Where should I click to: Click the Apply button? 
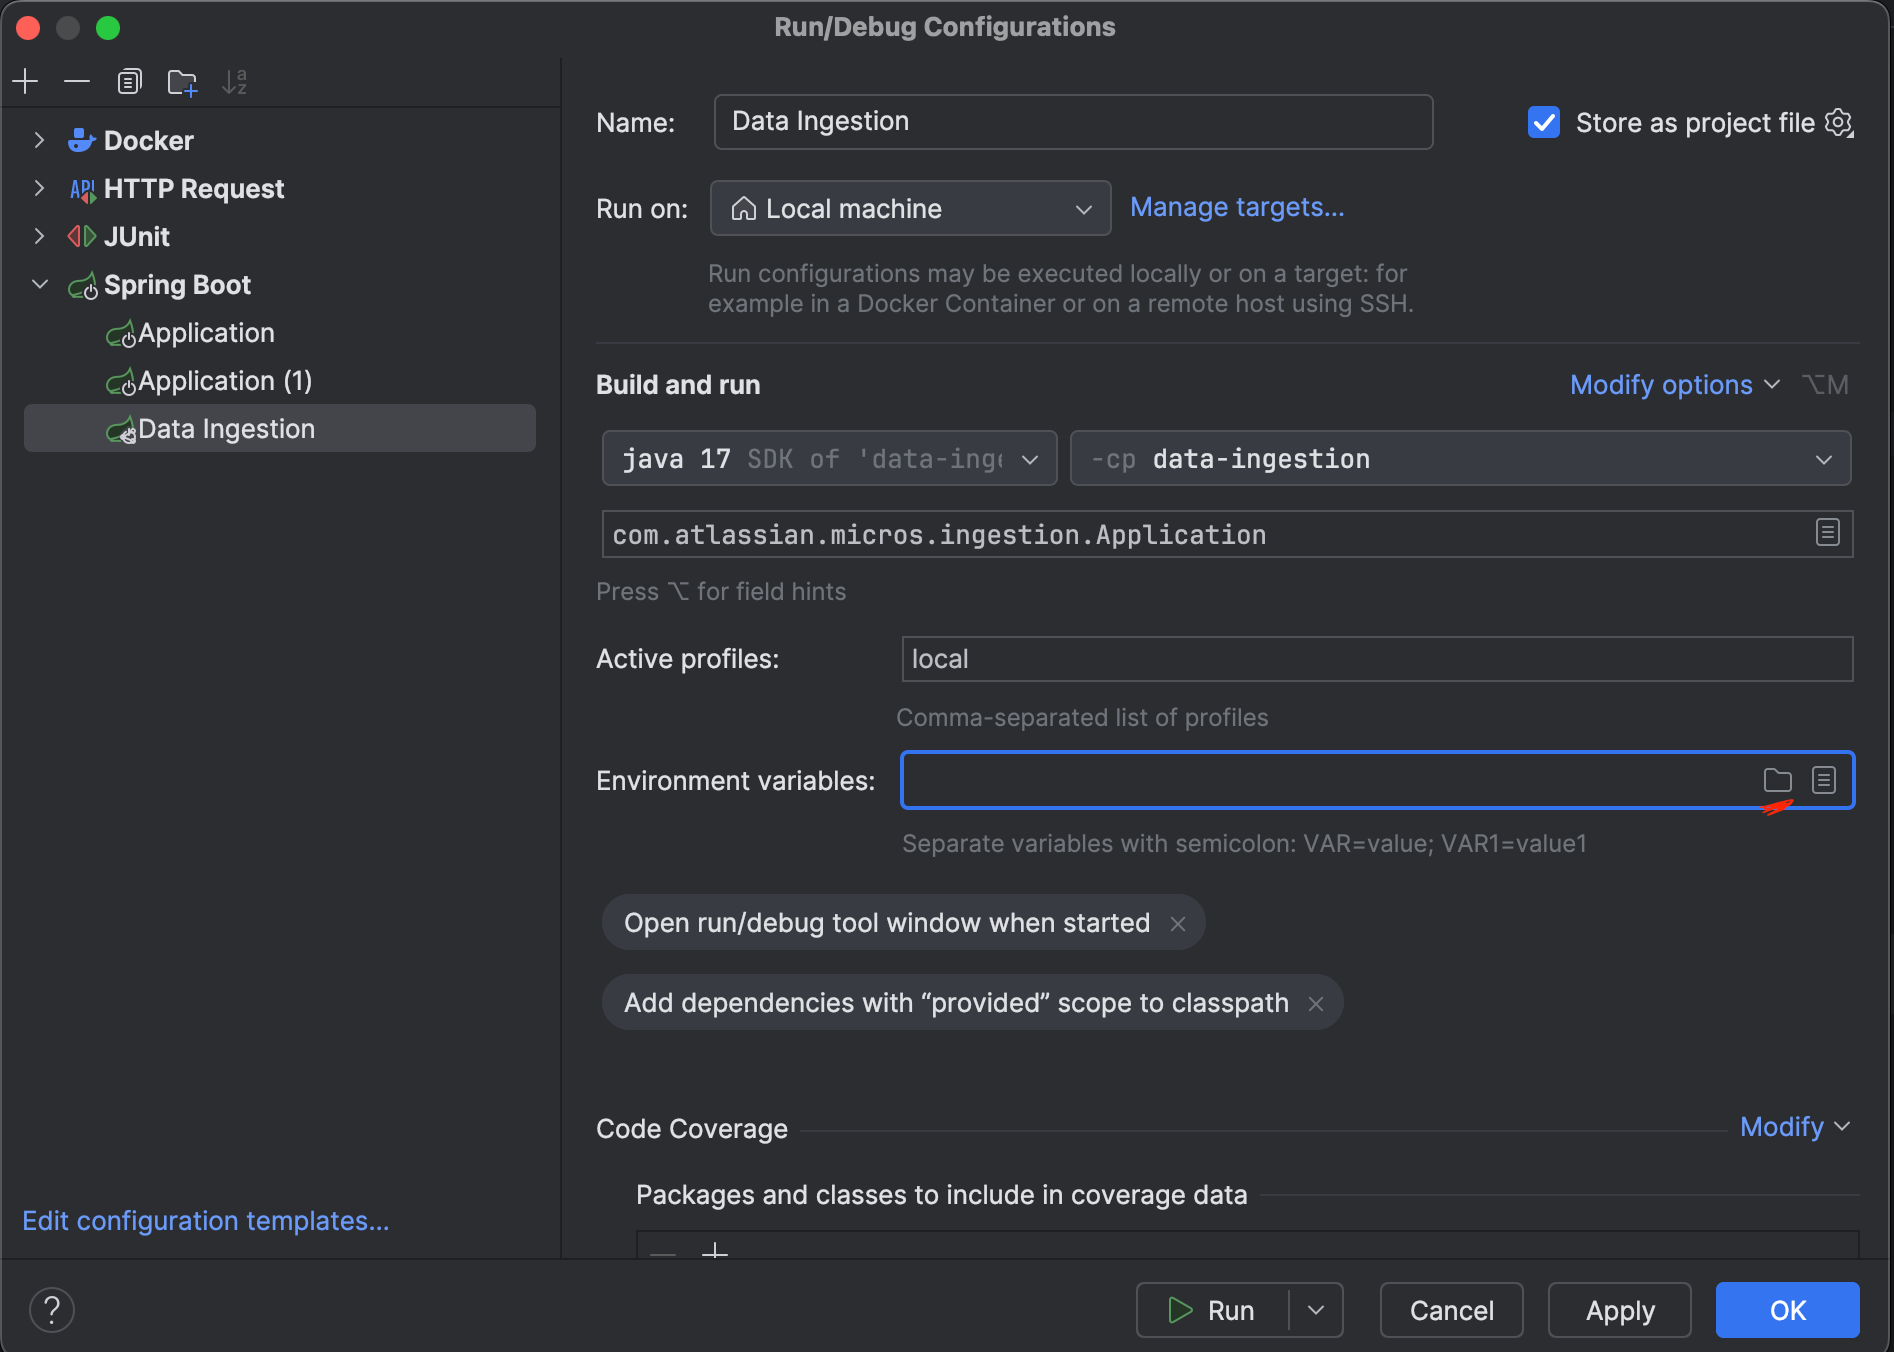1619,1310
